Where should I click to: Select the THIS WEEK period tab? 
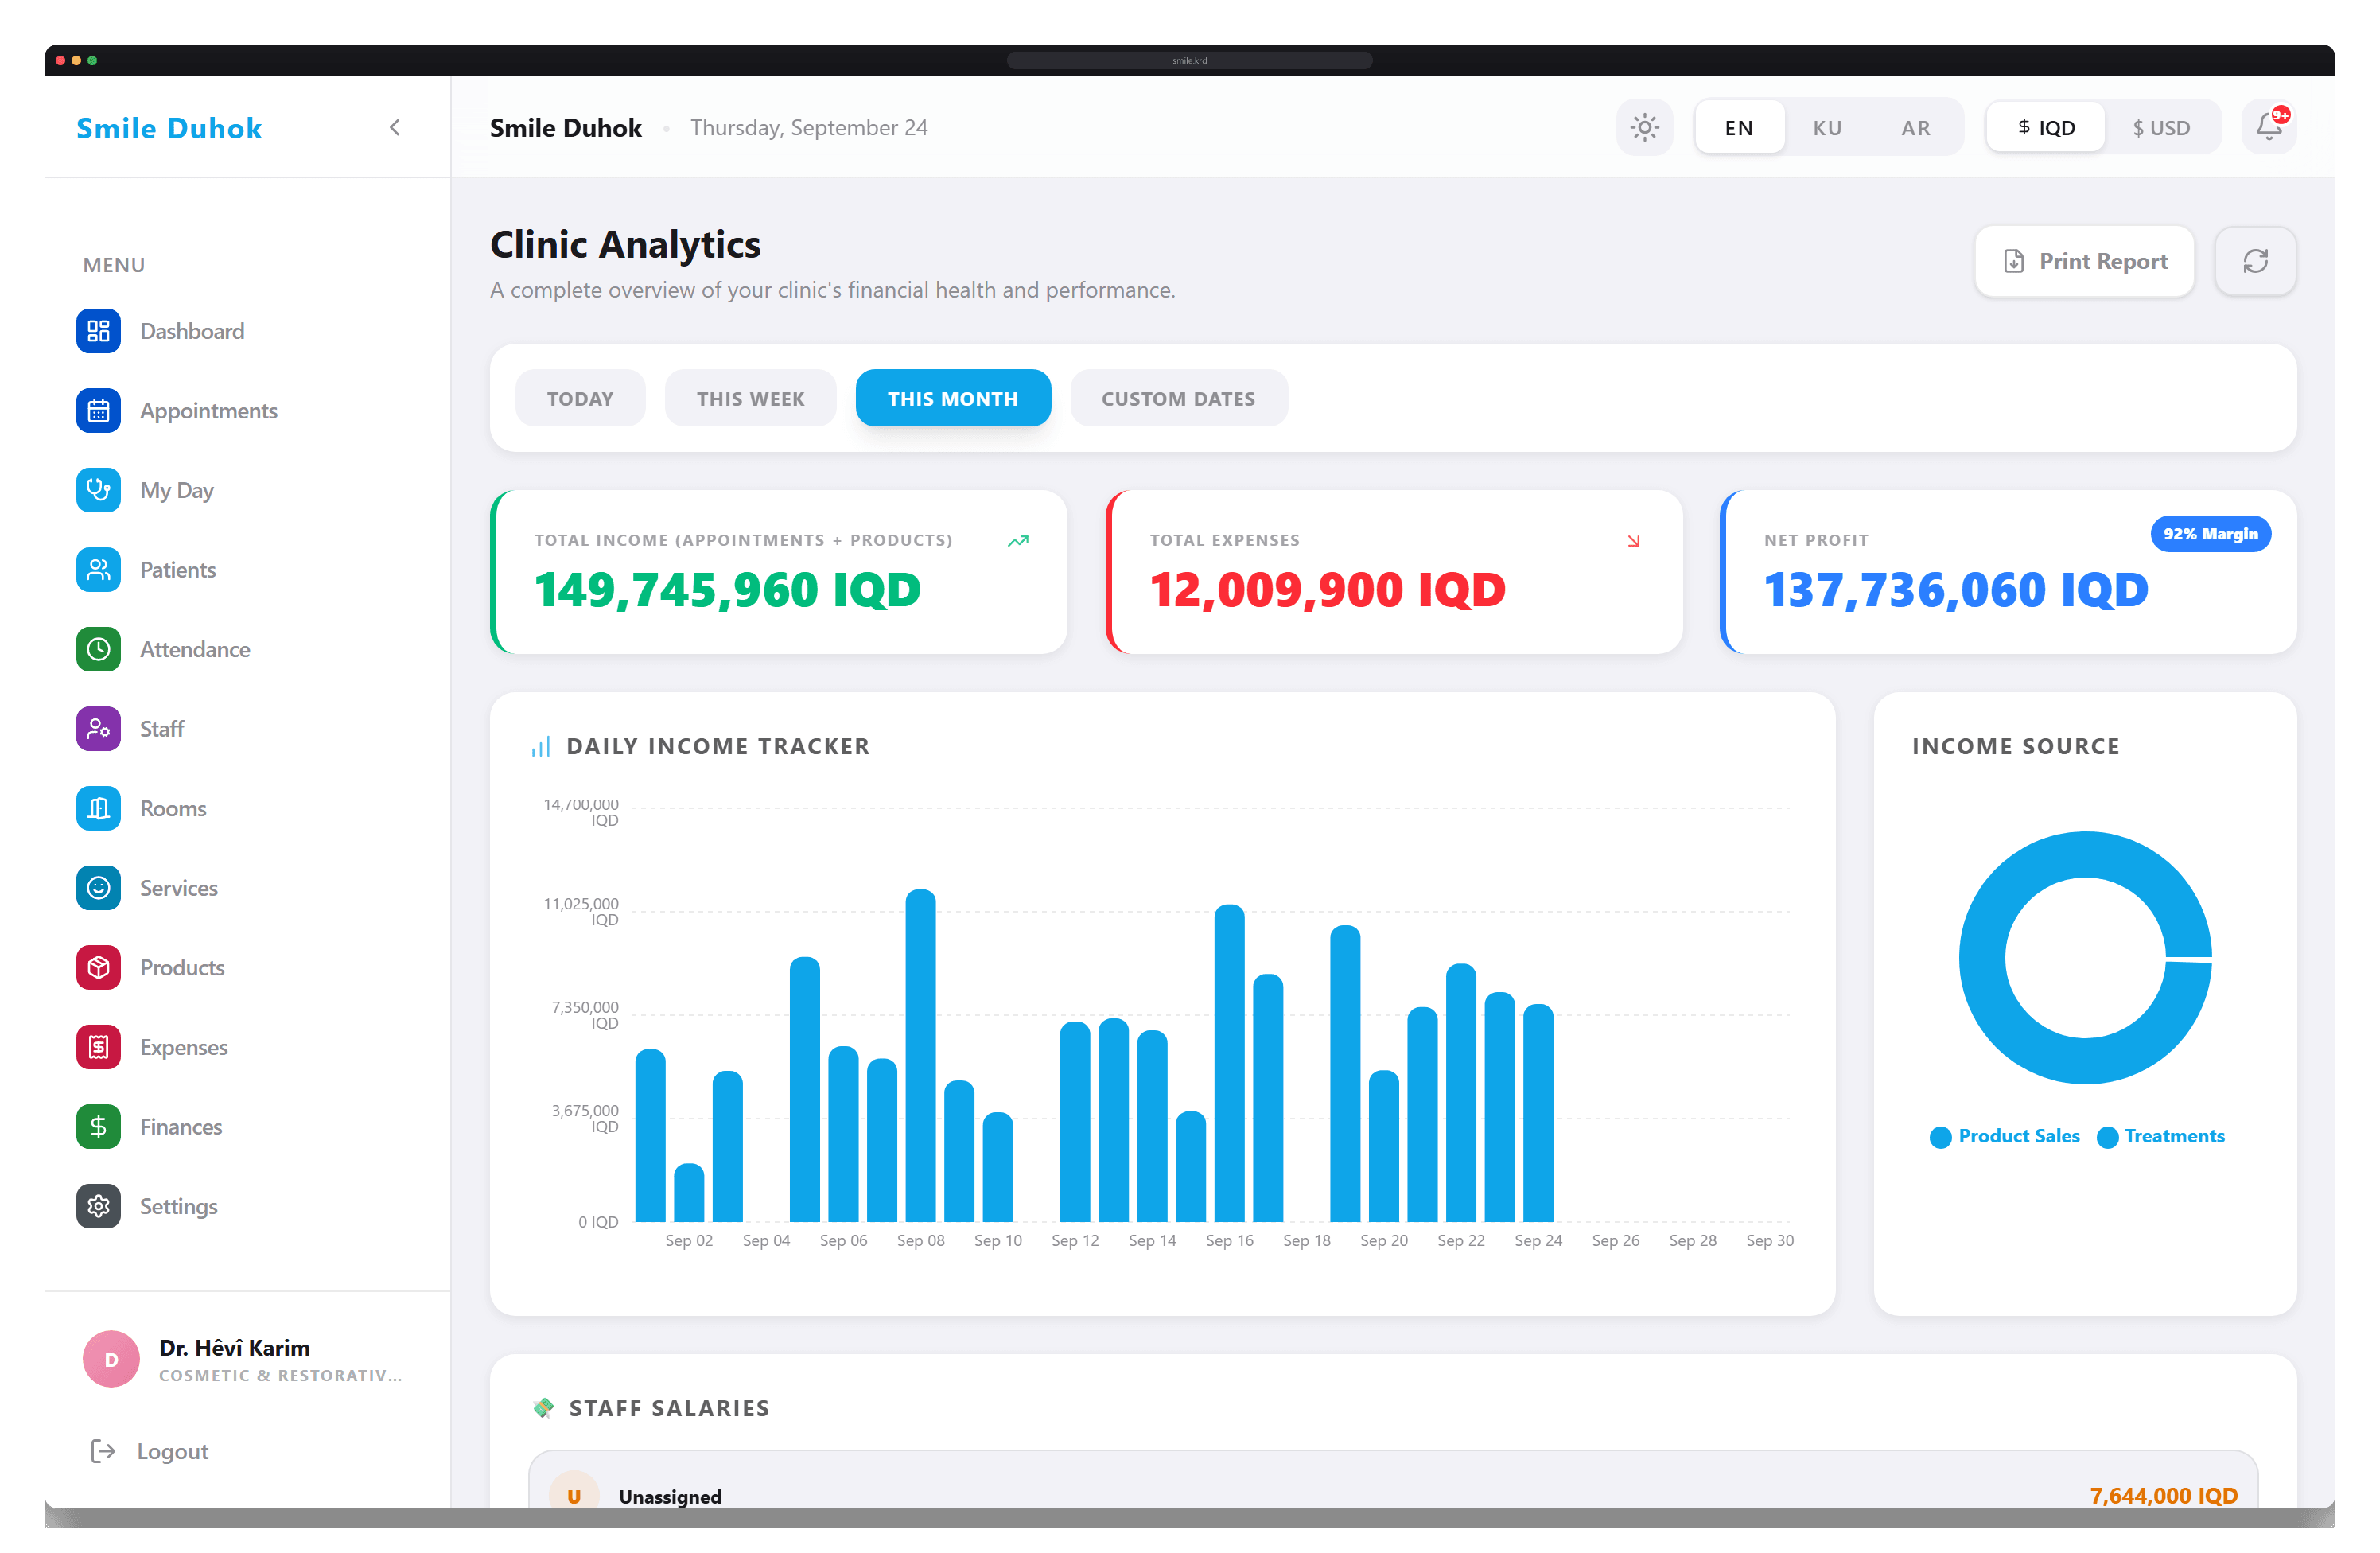[x=750, y=398]
